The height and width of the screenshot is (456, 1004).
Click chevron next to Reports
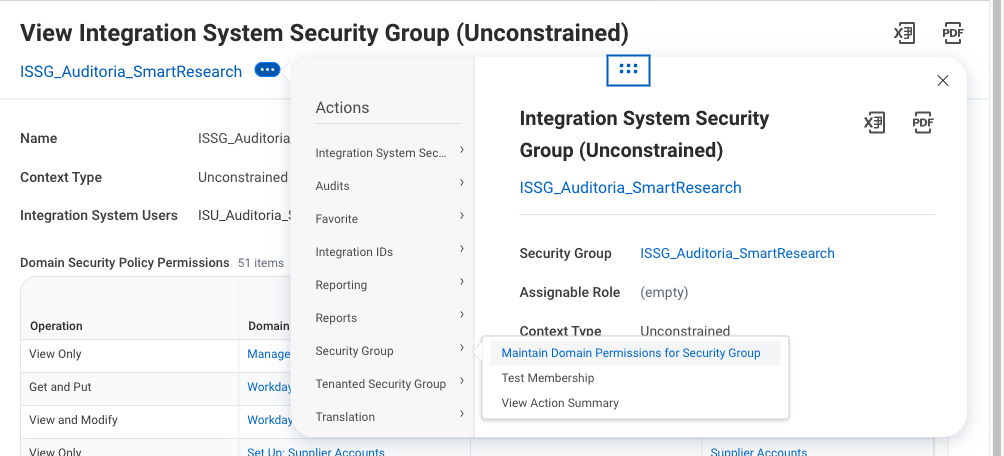[462, 315]
